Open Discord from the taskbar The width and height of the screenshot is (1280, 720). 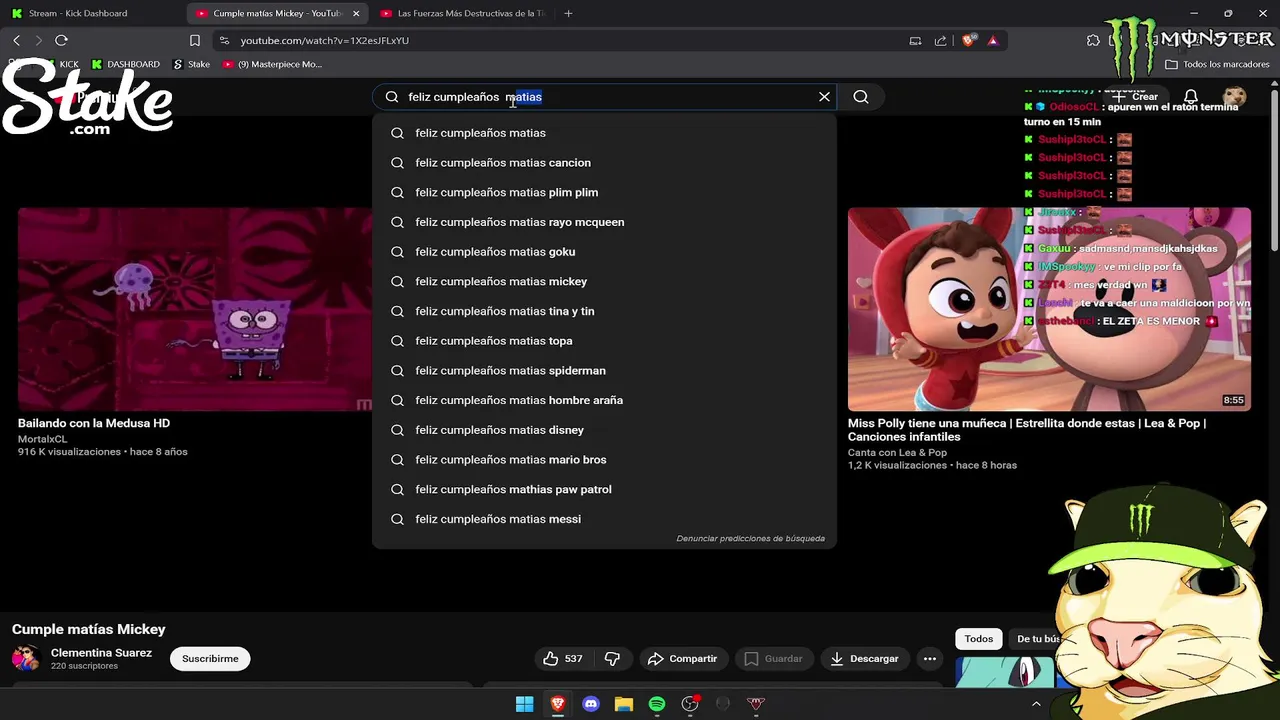(x=591, y=704)
